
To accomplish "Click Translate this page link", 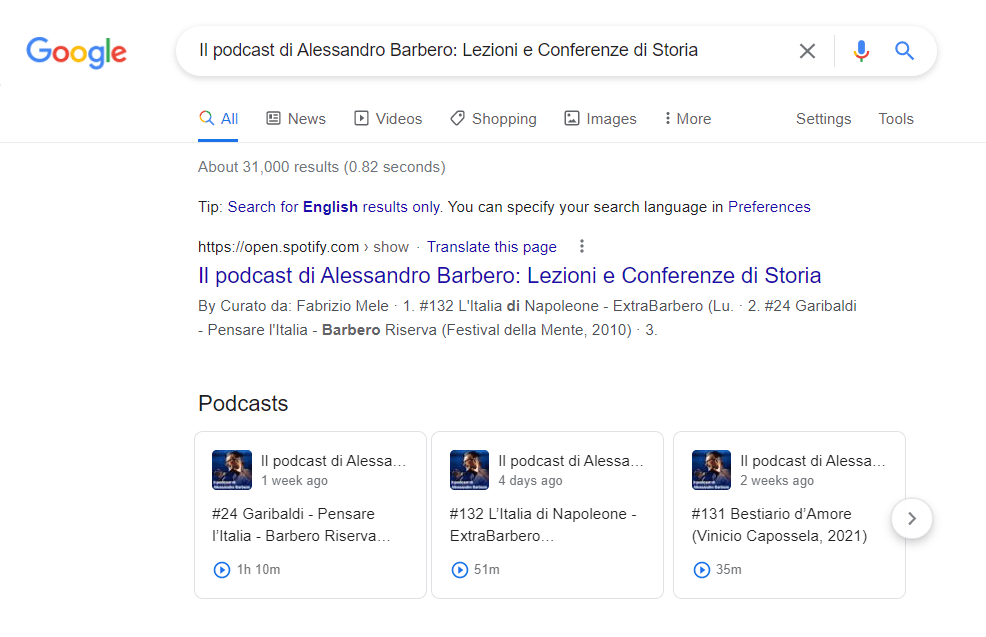I will (x=491, y=247).
